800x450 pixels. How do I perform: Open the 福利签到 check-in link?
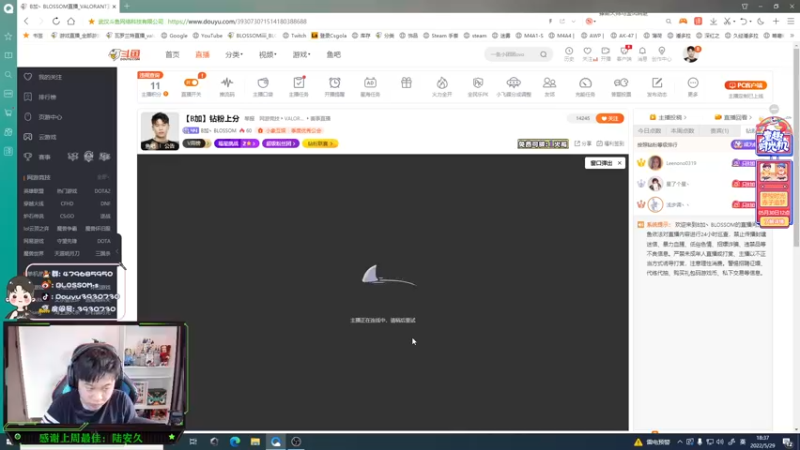click(x=610, y=144)
